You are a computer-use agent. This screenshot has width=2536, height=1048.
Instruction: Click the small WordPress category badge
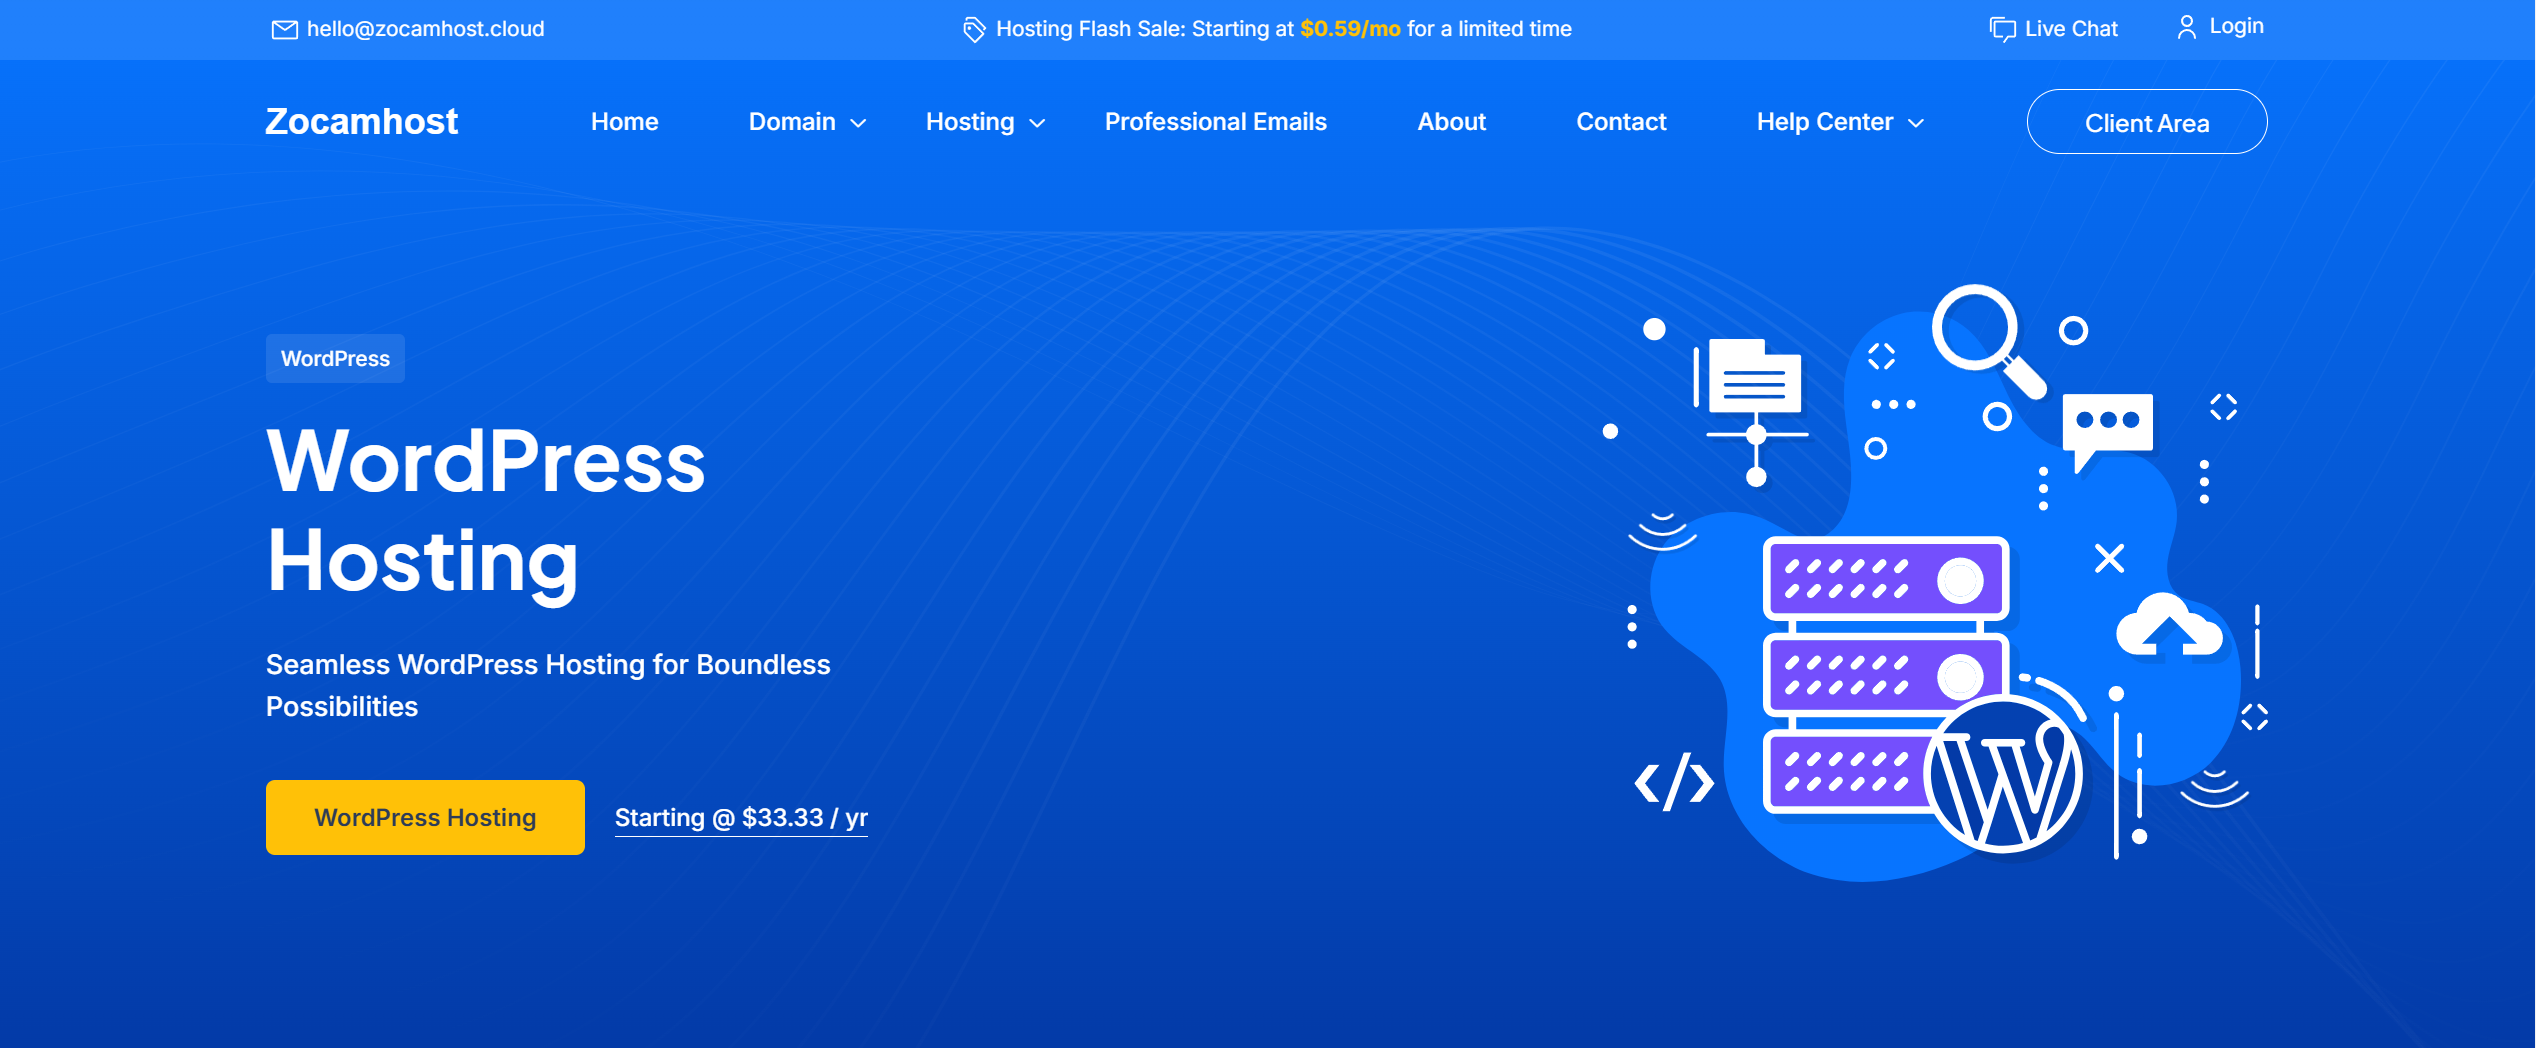coord(335,358)
